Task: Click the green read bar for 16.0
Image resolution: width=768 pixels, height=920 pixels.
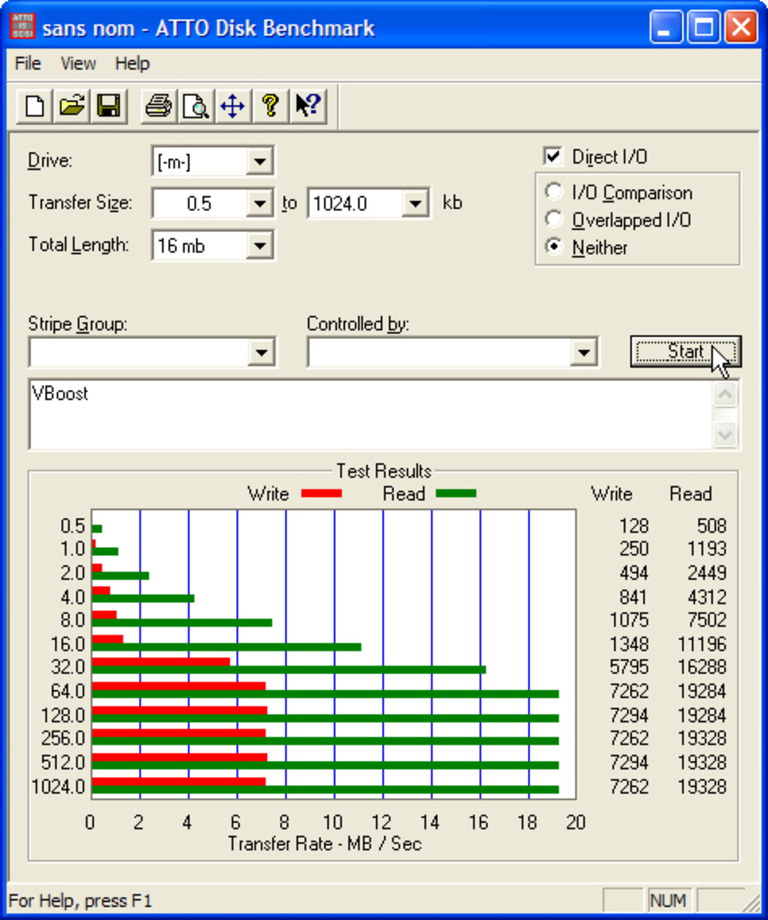Action: 226,647
